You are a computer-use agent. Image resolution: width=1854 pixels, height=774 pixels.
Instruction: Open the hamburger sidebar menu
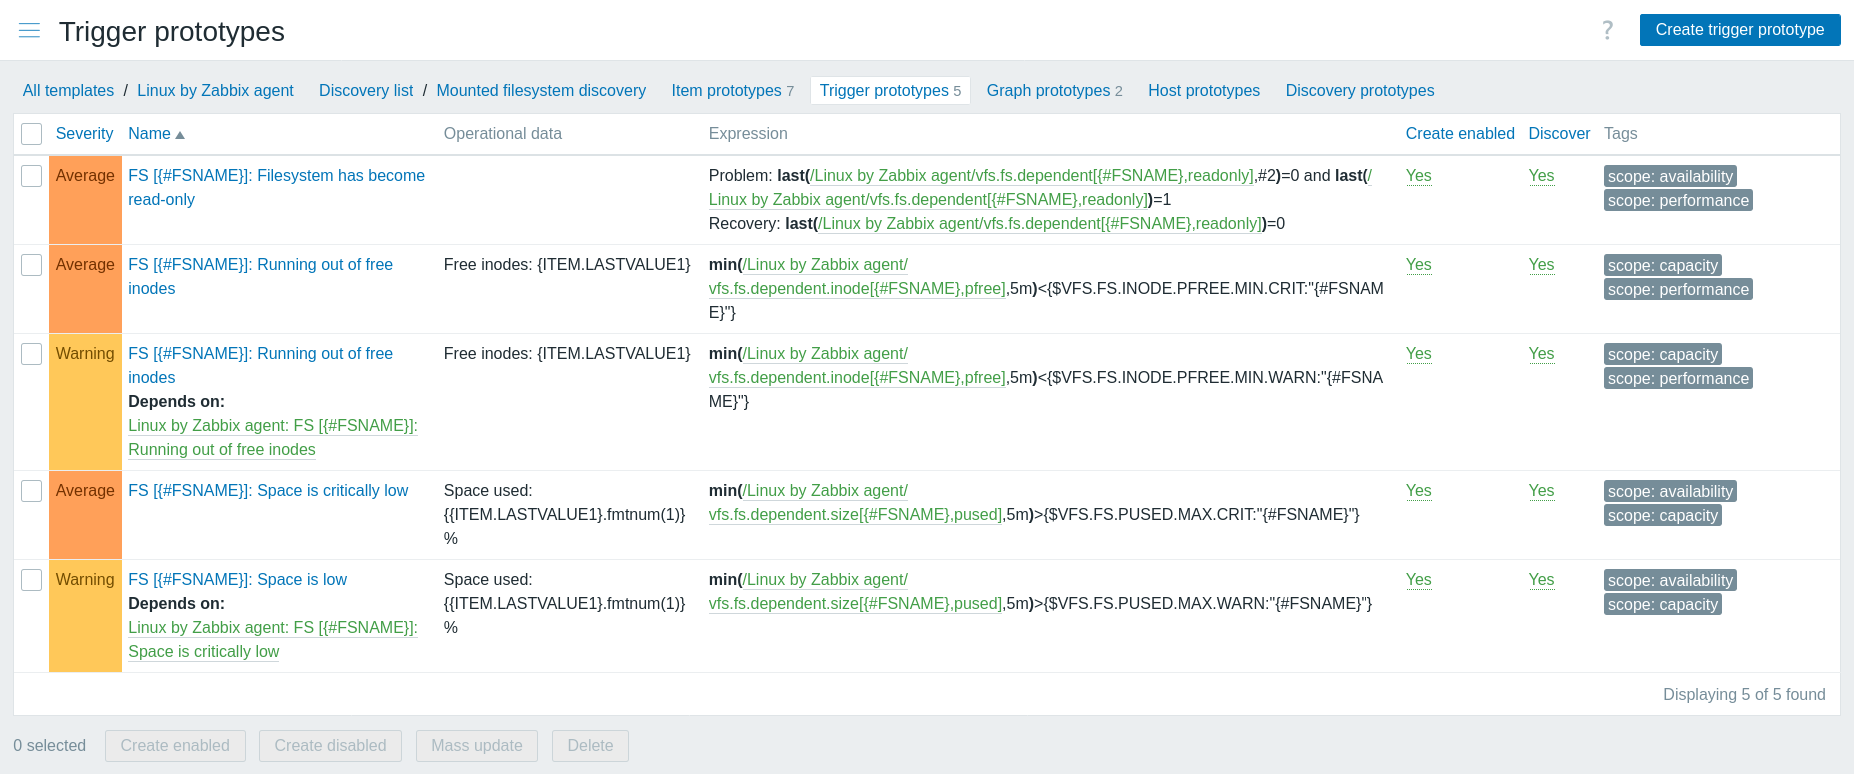point(30,31)
